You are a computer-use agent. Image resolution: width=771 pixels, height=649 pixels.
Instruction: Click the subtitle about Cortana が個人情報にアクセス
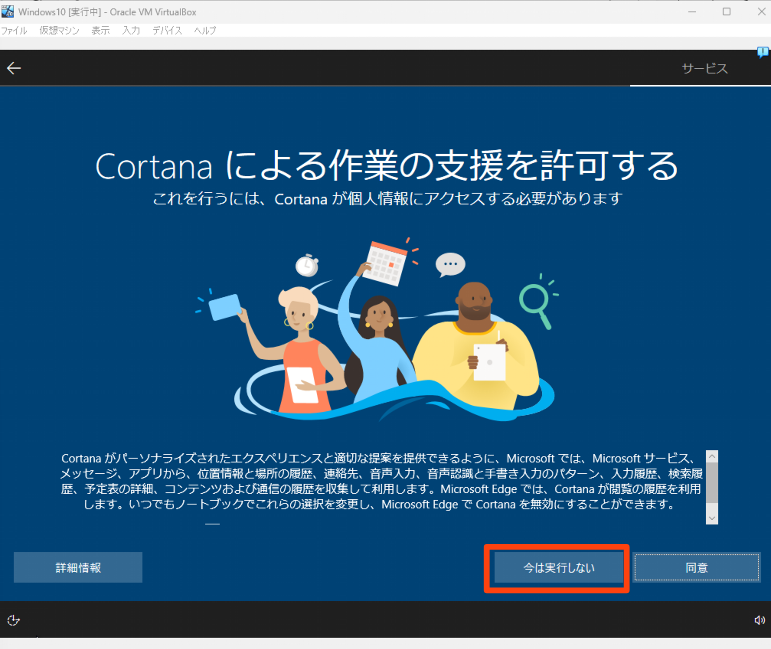pos(387,199)
